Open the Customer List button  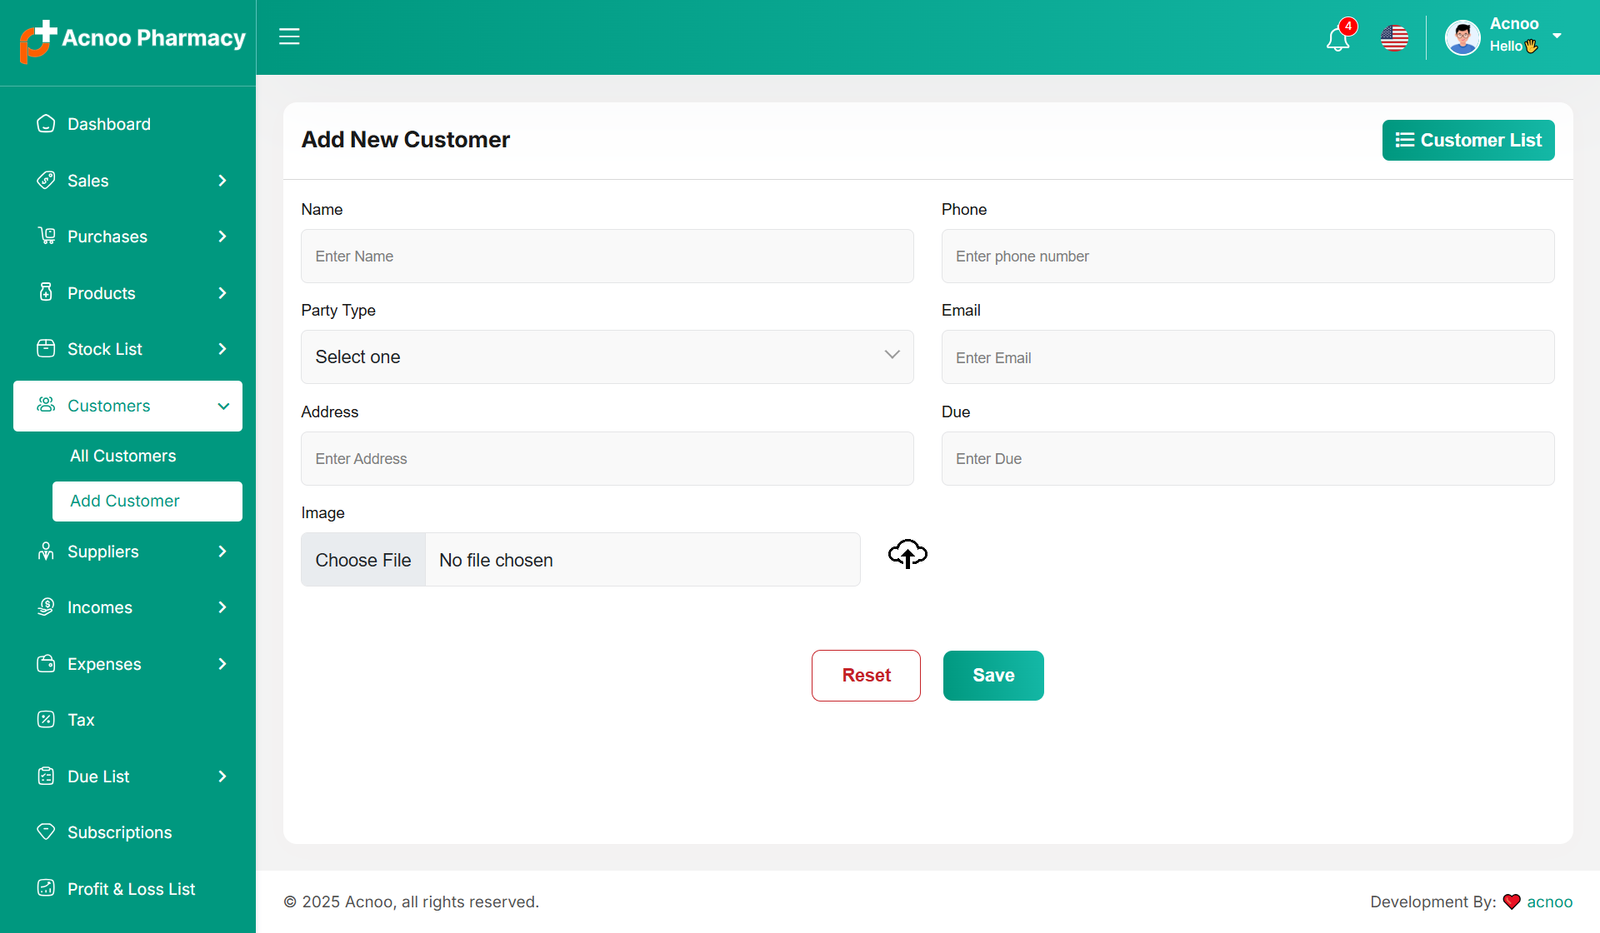(1468, 140)
